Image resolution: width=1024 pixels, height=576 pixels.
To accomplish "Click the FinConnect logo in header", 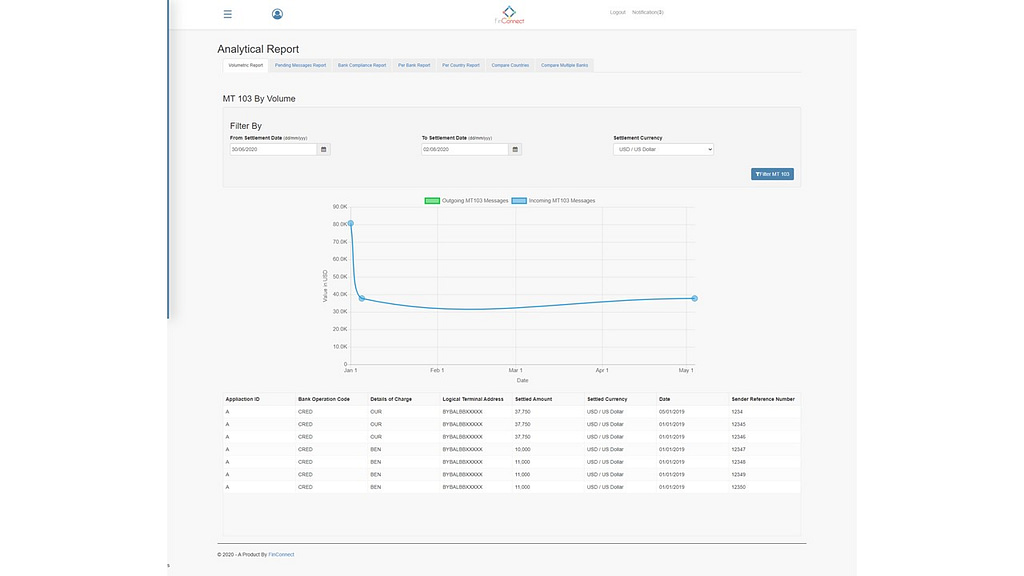I will (510, 15).
